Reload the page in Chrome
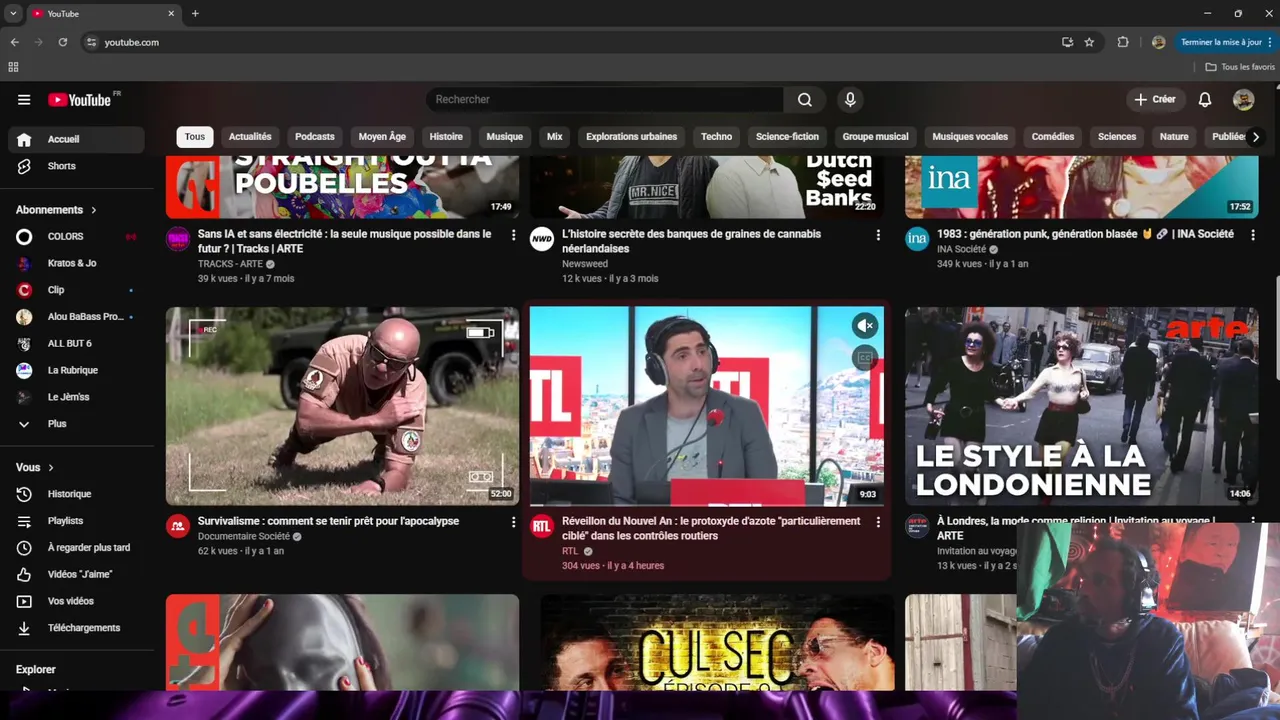This screenshot has height=720, width=1280. (62, 42)
